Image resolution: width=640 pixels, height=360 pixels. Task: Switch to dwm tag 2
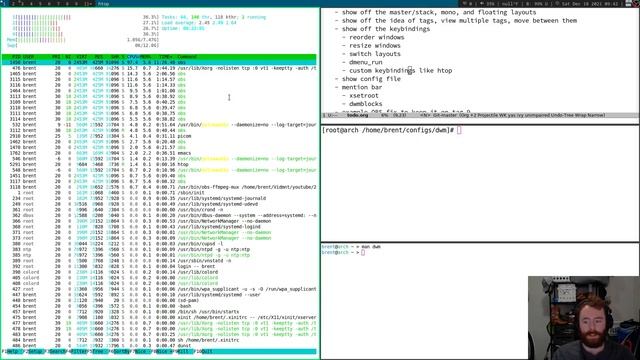(13, 3)
